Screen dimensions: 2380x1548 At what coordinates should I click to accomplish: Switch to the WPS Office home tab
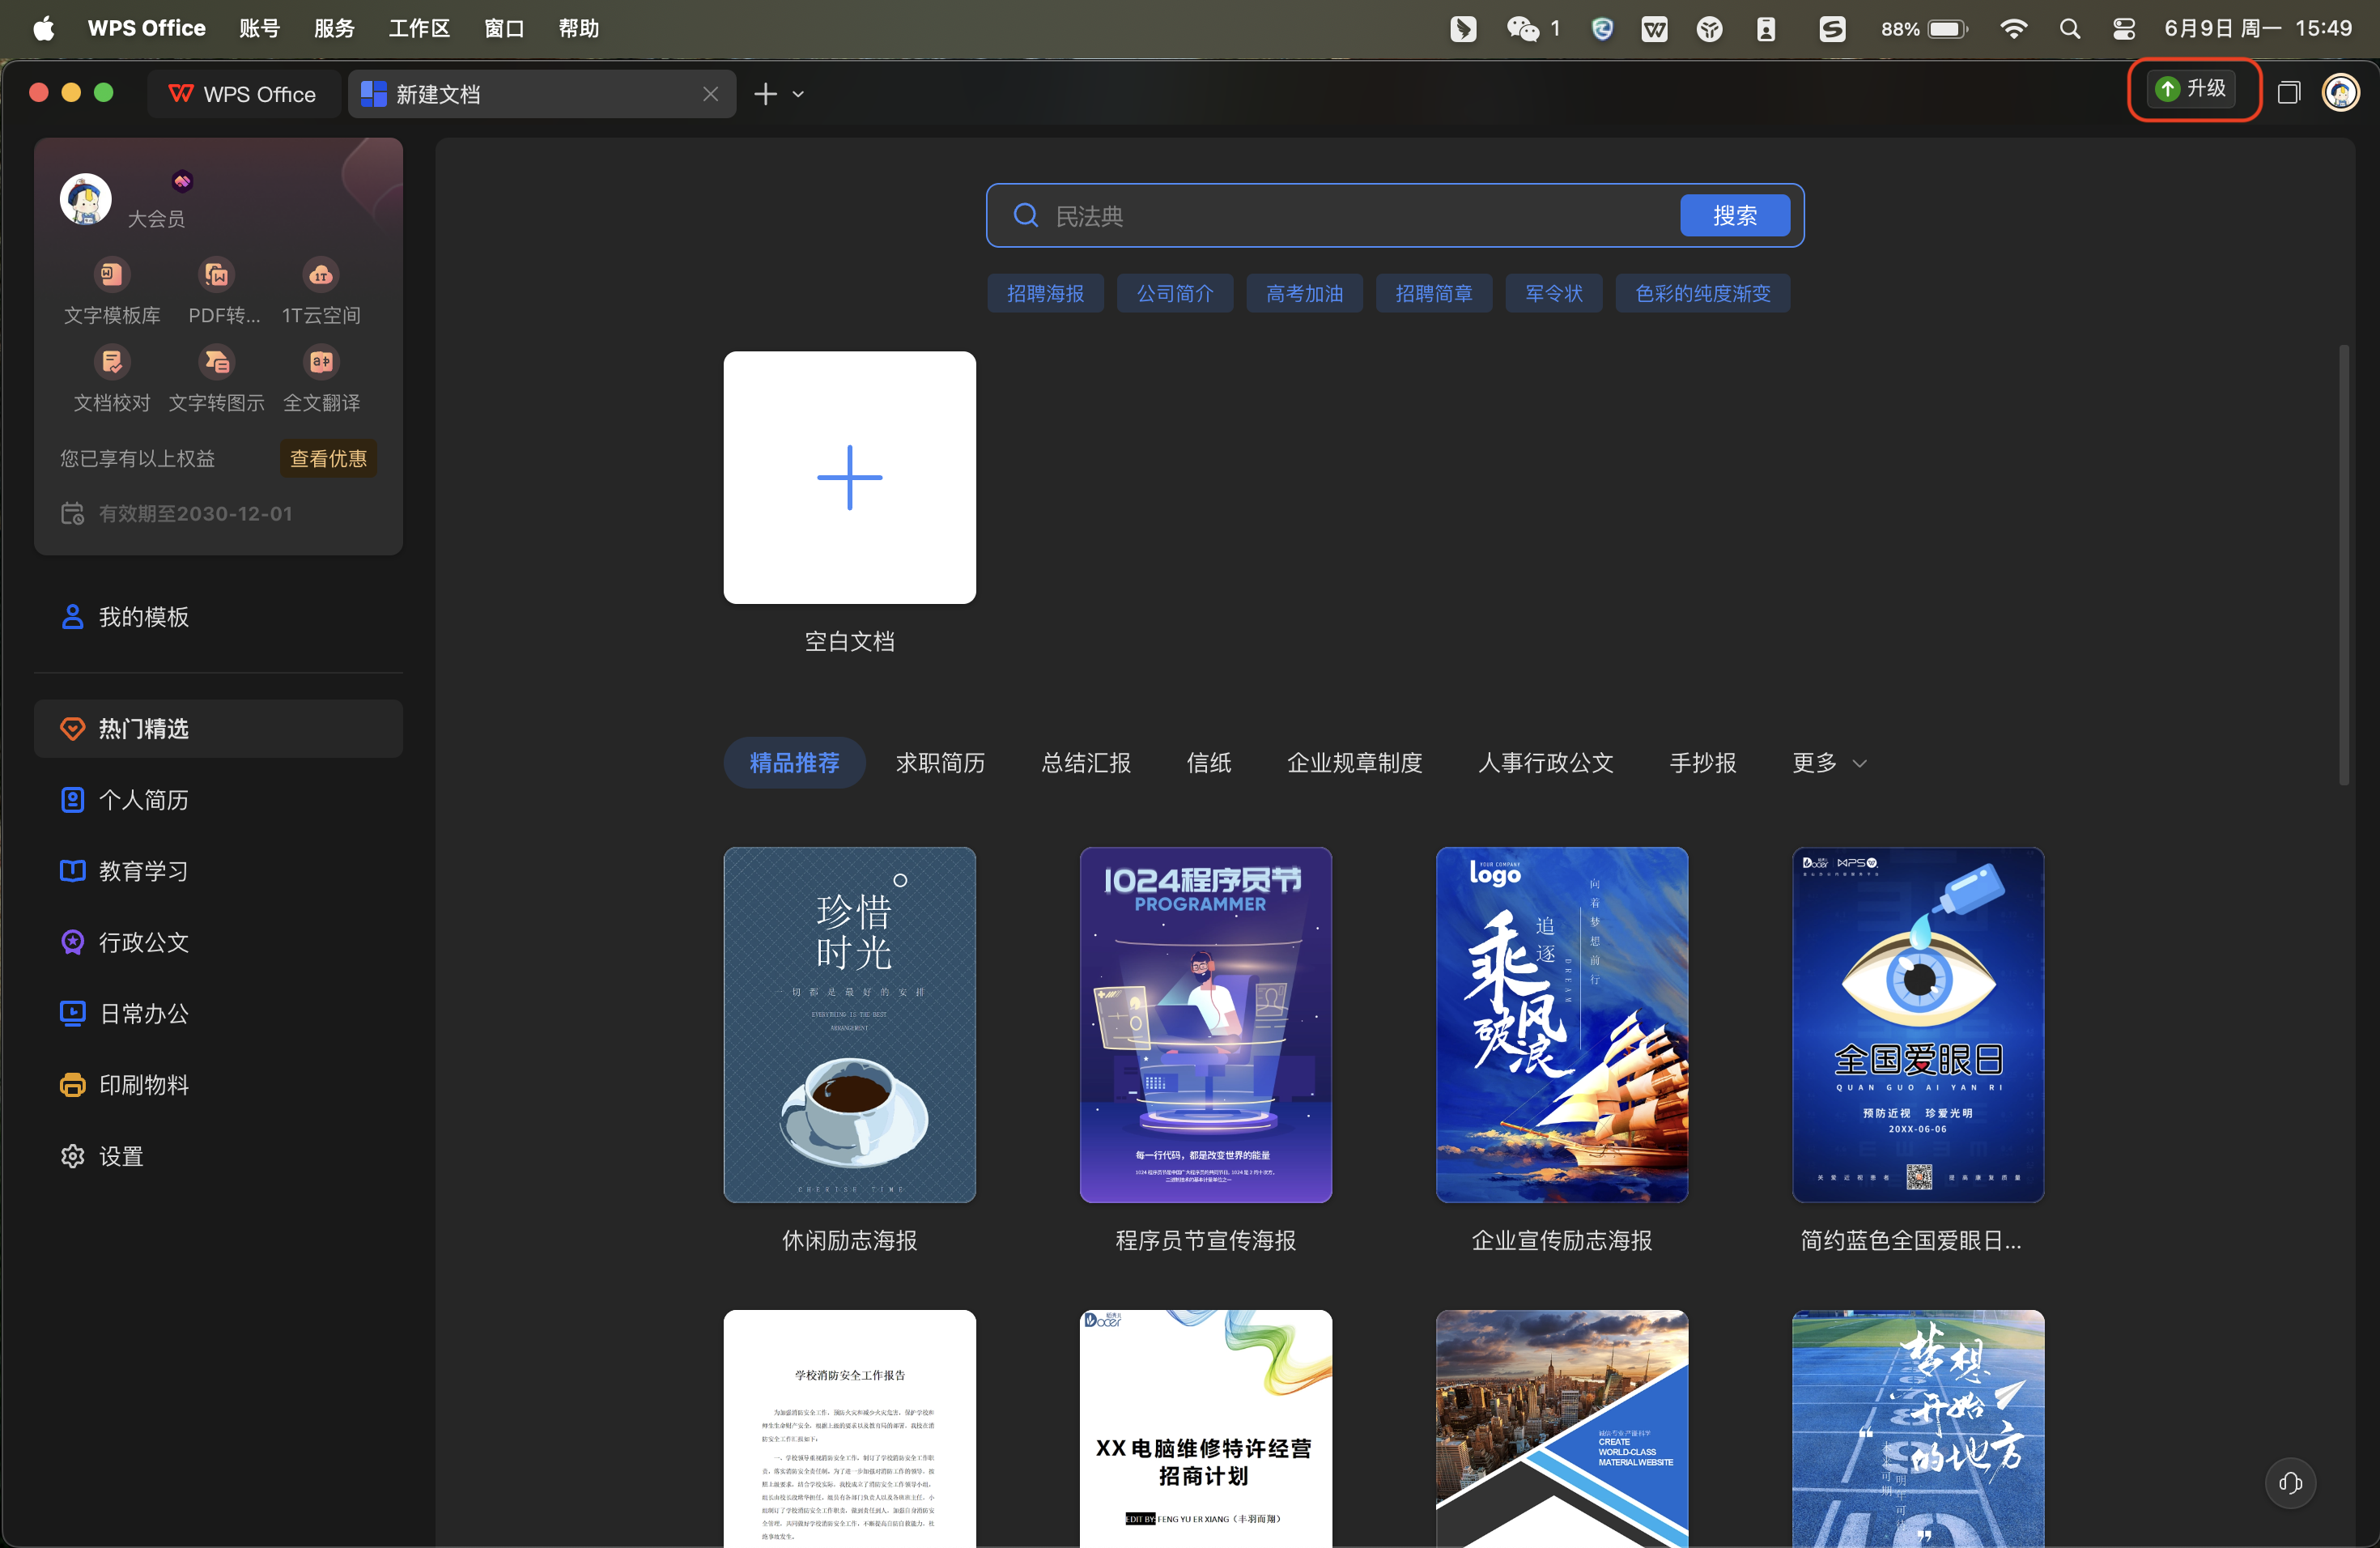243,94
